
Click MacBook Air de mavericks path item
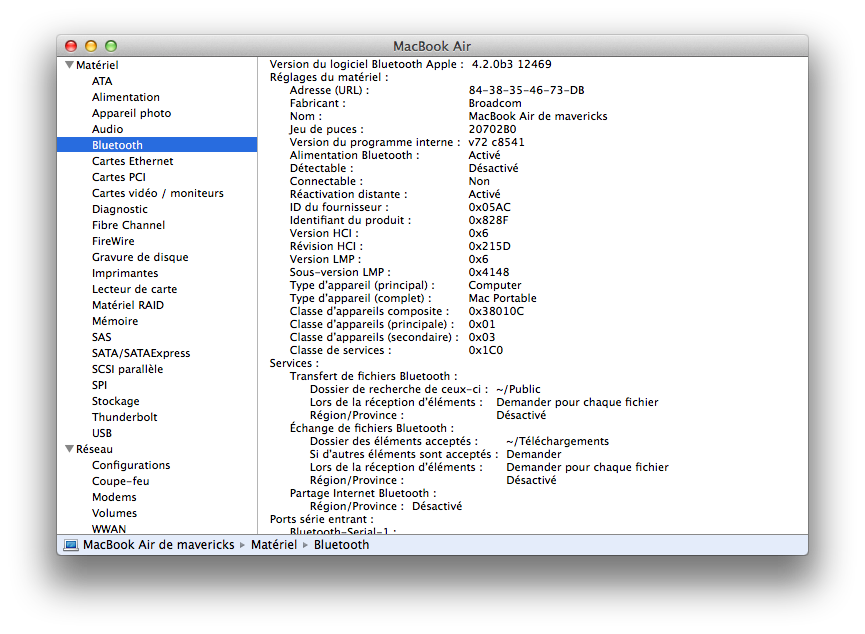[158, 545]
